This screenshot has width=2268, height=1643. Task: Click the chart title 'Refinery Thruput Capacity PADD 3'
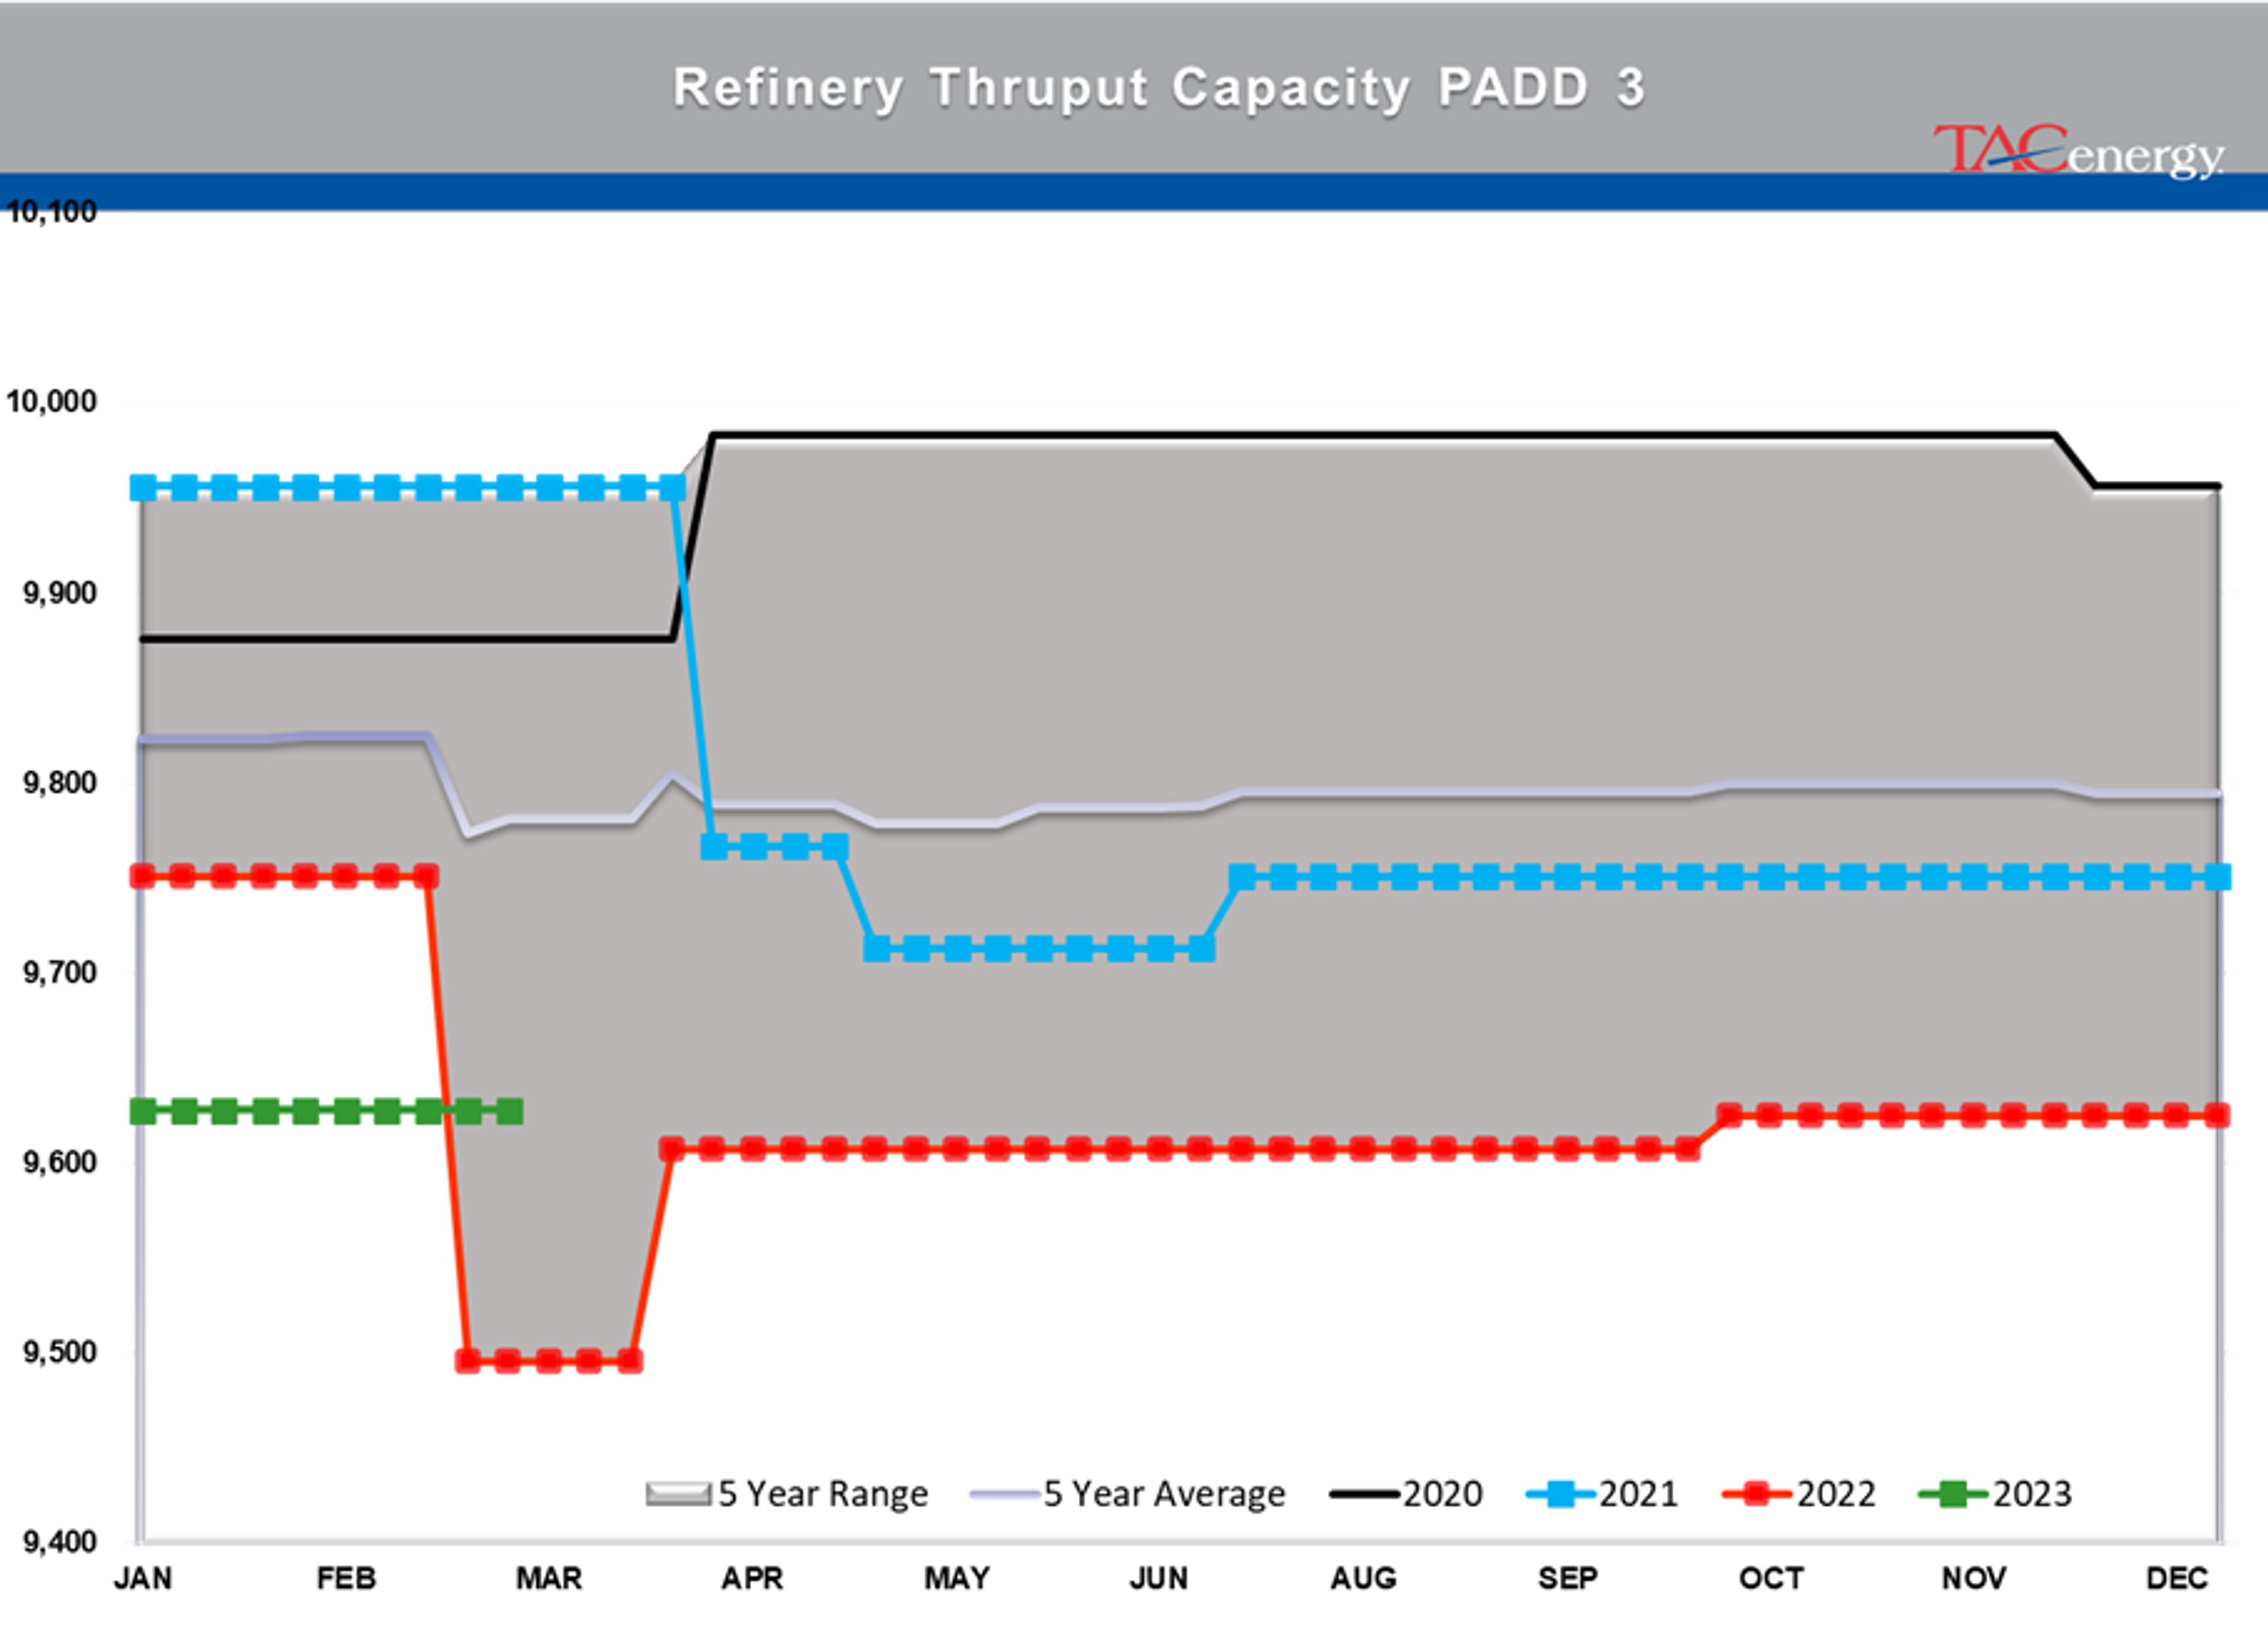(x=1159, y=88)
